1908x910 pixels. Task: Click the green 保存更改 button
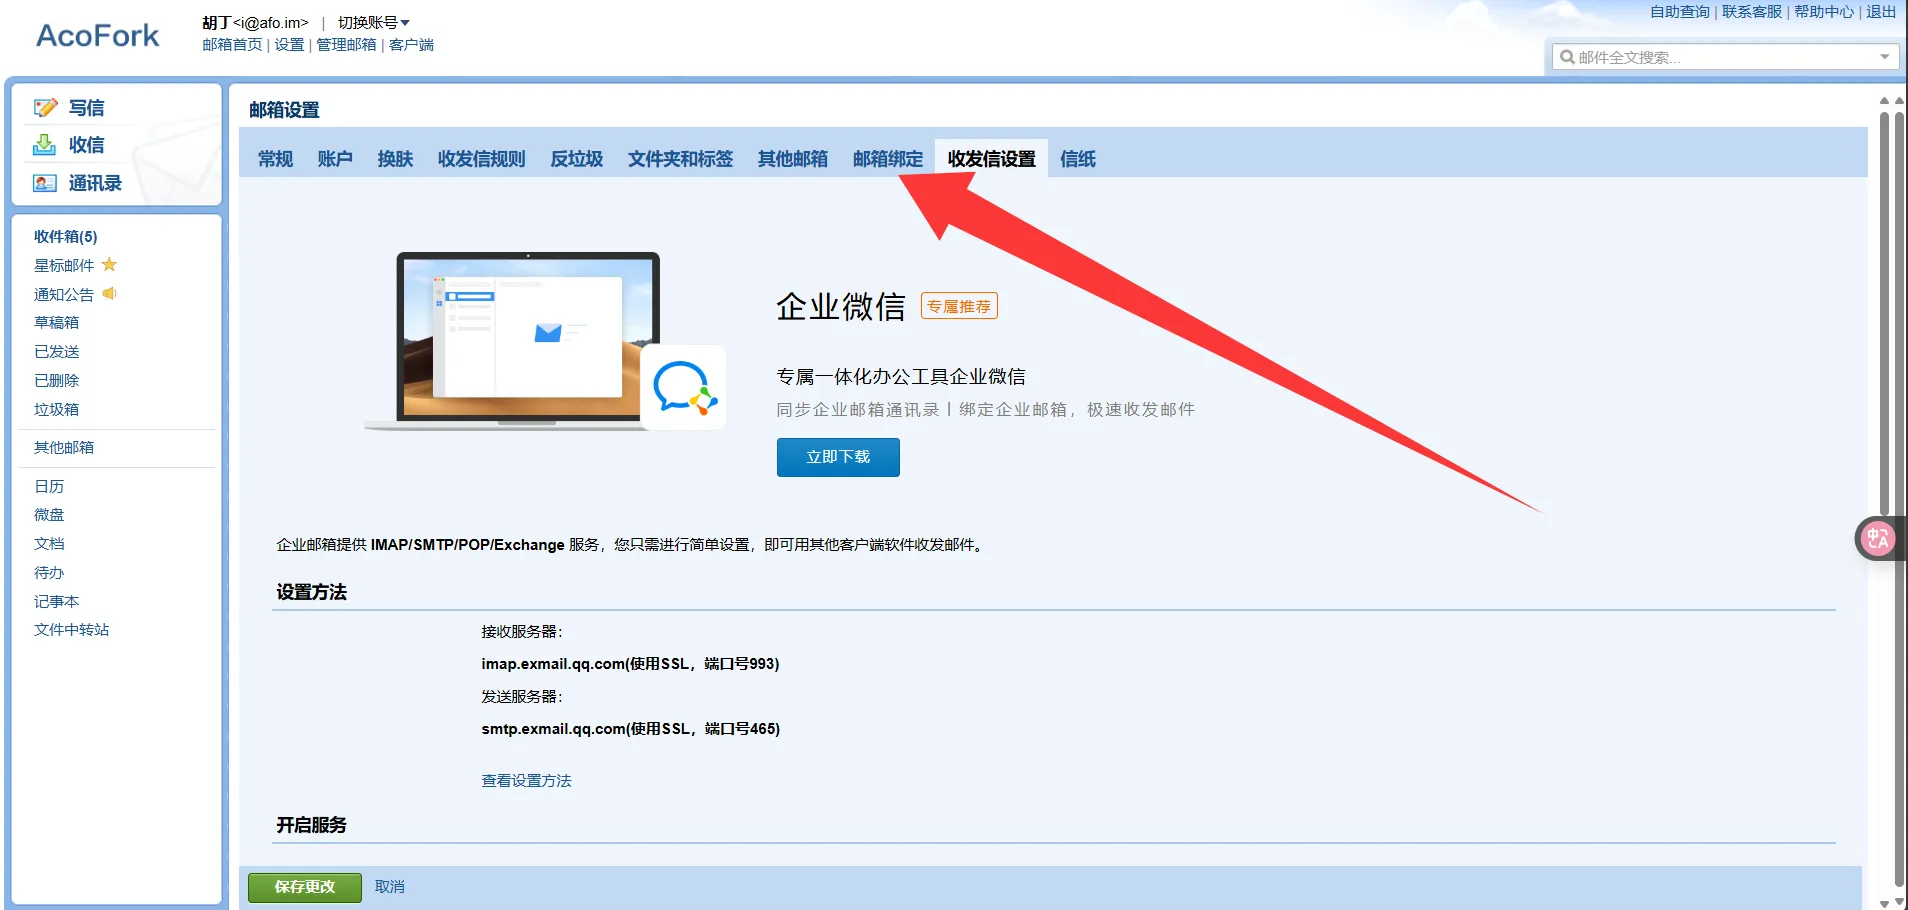pos(305,887)
